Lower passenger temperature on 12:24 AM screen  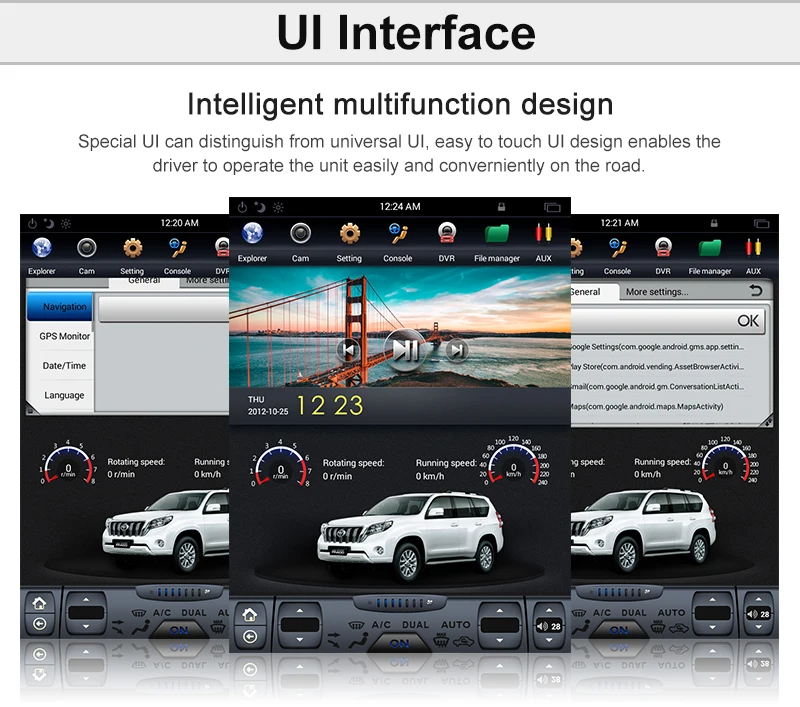[499, 639]
